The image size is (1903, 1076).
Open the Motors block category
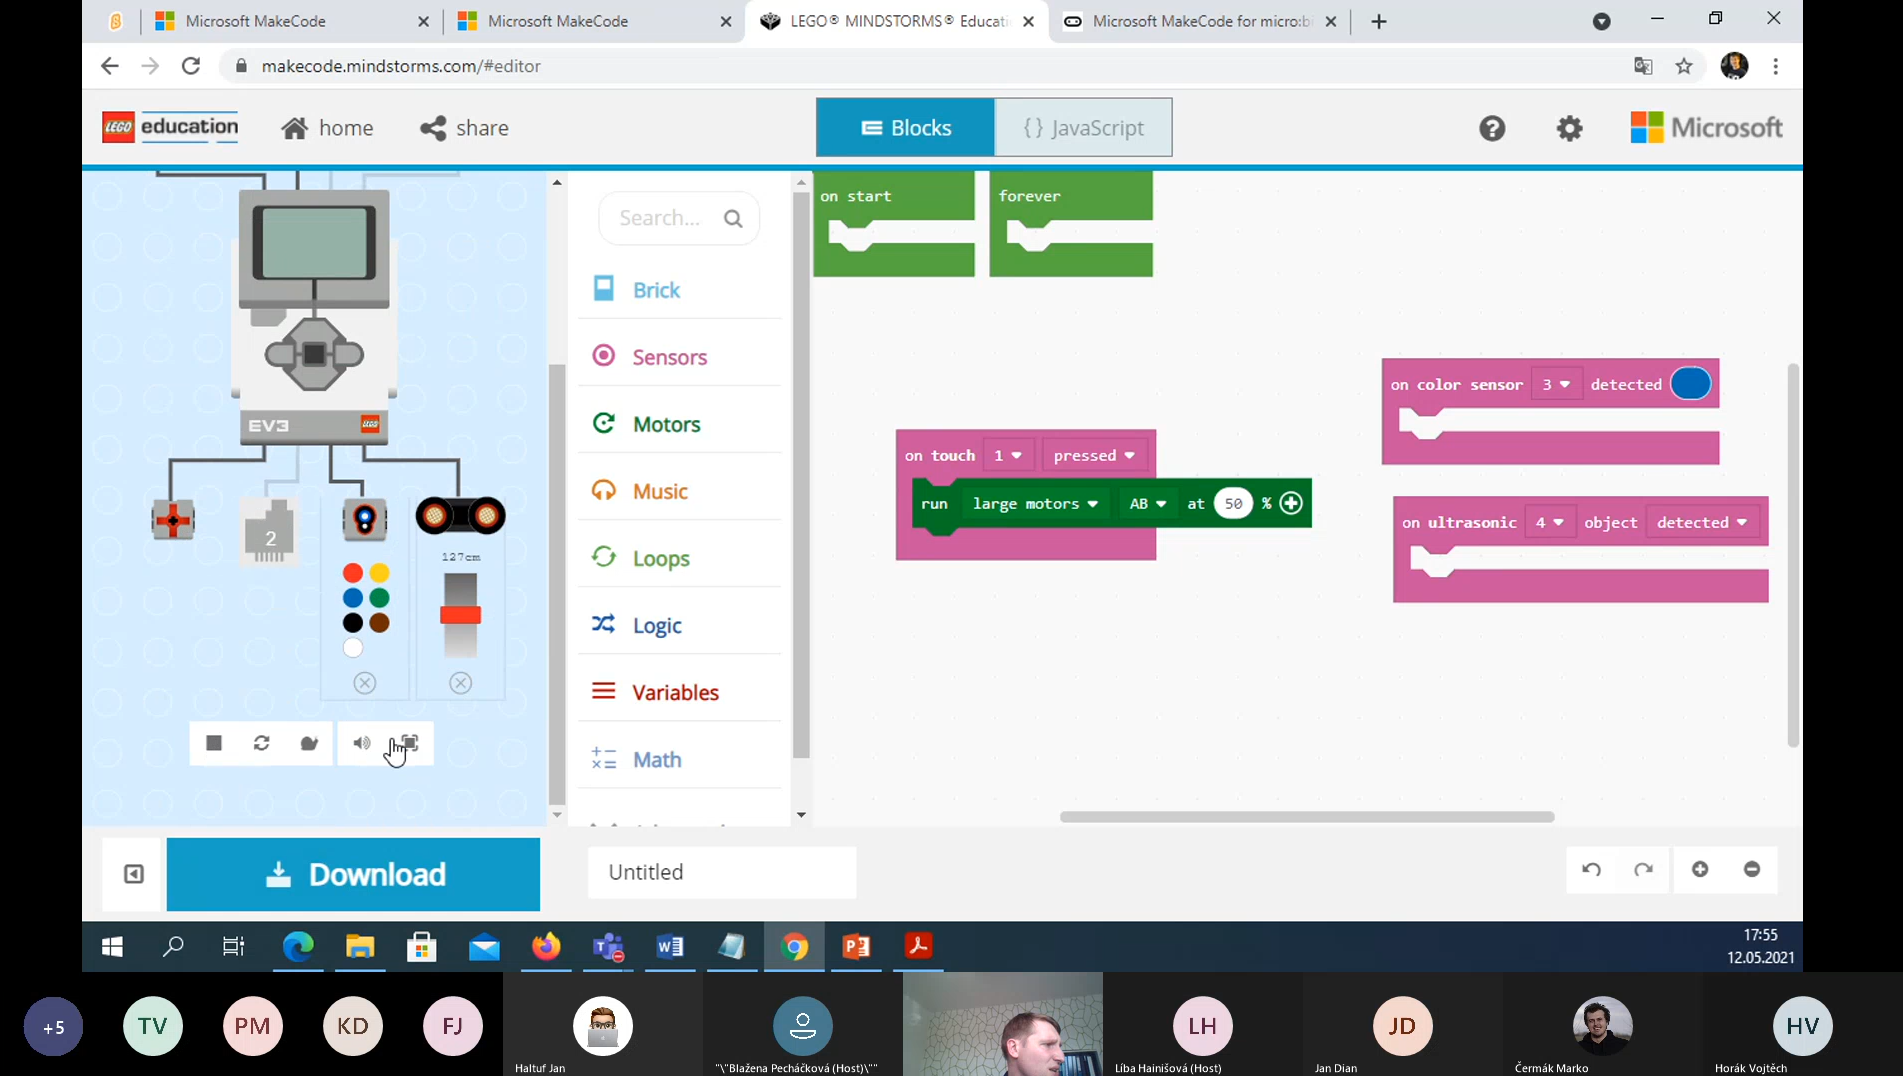[x=680, y=424]
